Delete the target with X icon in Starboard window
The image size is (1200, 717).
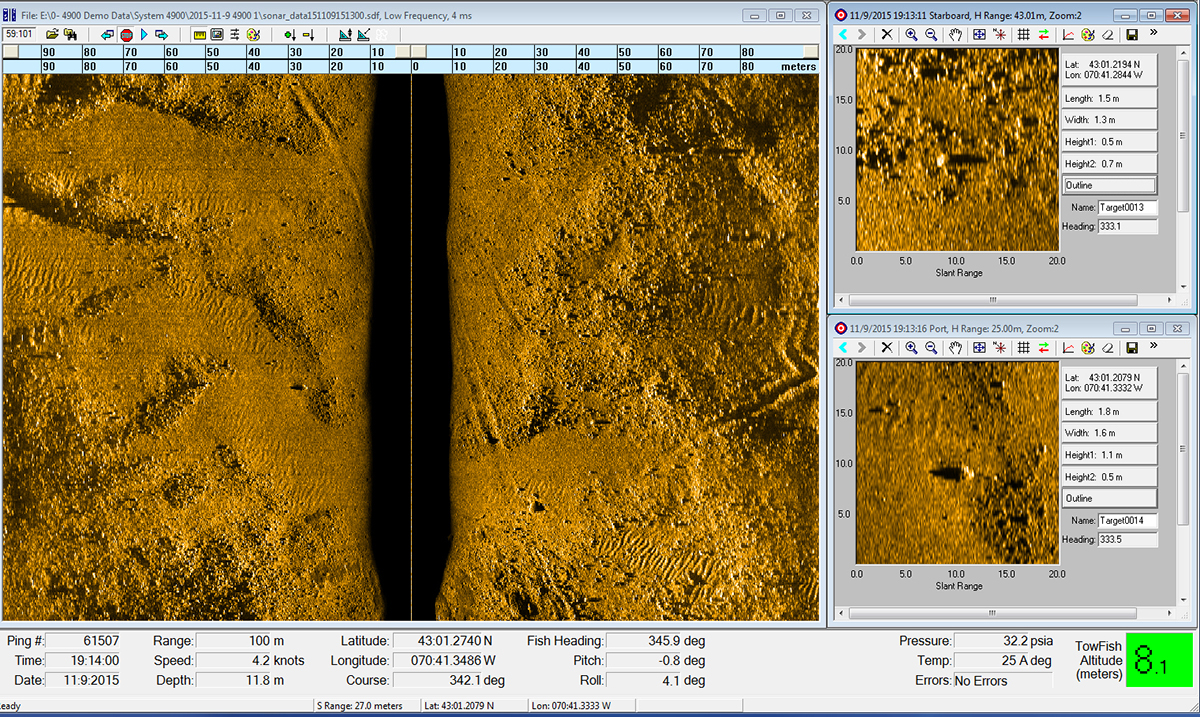[x=887, y=34]
